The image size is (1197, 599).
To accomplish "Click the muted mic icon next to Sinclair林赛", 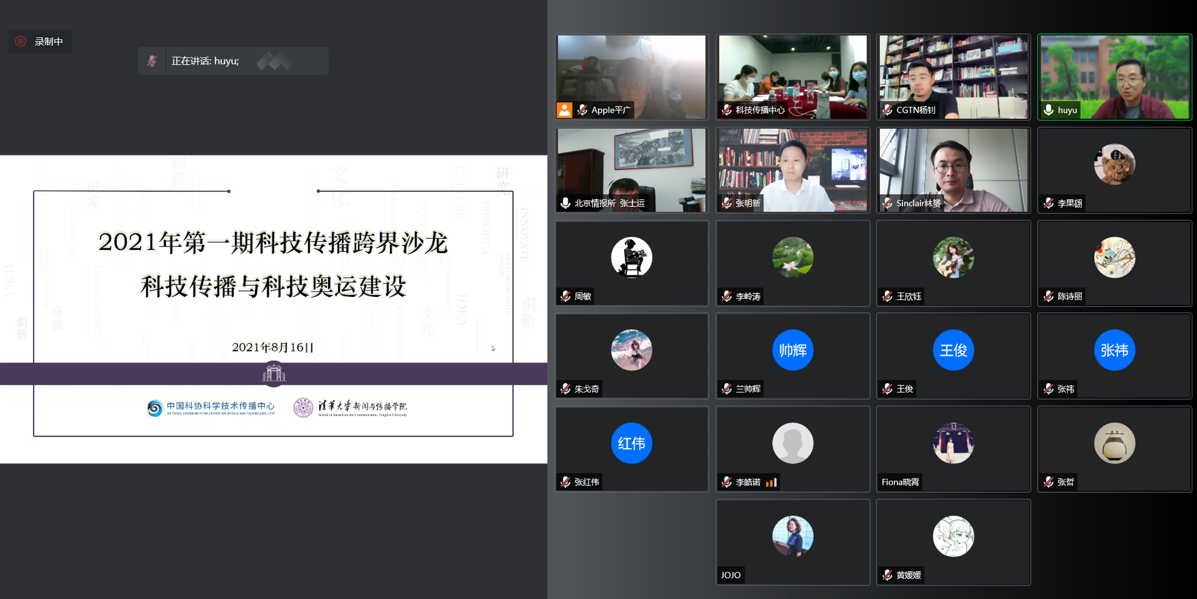I will click(x=887, y=203).
